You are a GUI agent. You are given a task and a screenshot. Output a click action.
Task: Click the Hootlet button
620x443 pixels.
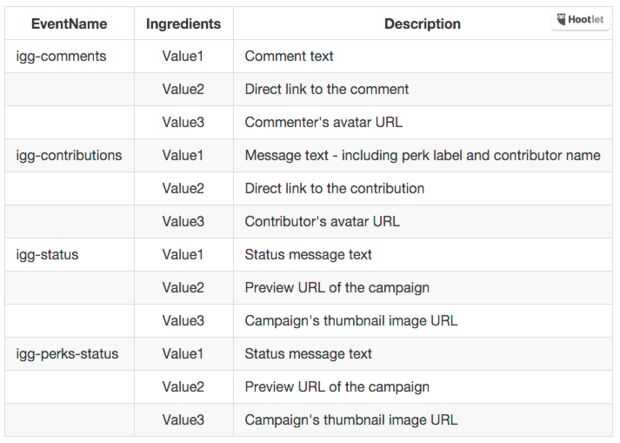click(581, 20)
